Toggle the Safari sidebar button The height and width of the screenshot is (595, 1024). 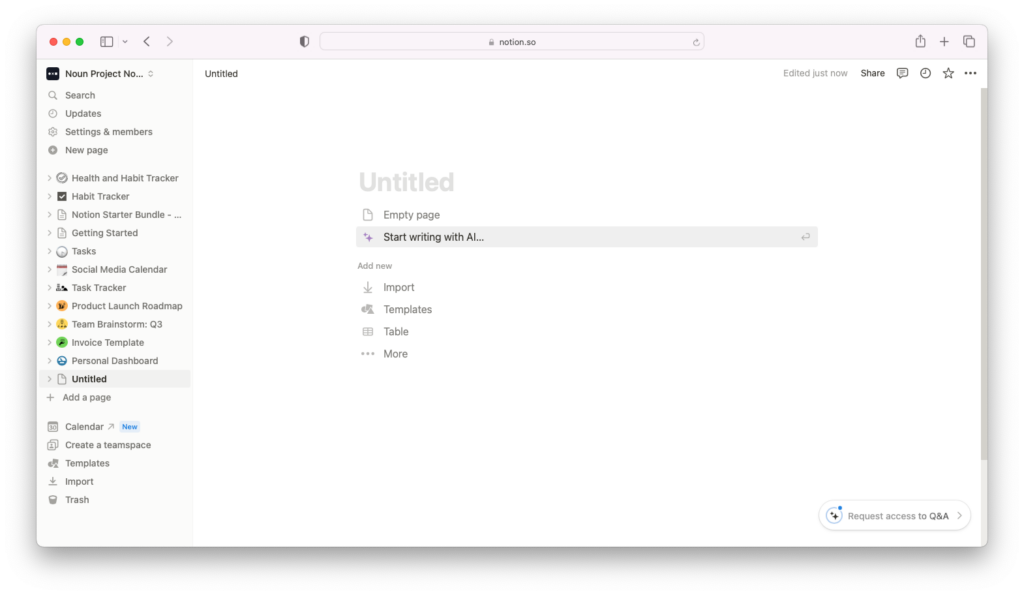coord(106,41)
